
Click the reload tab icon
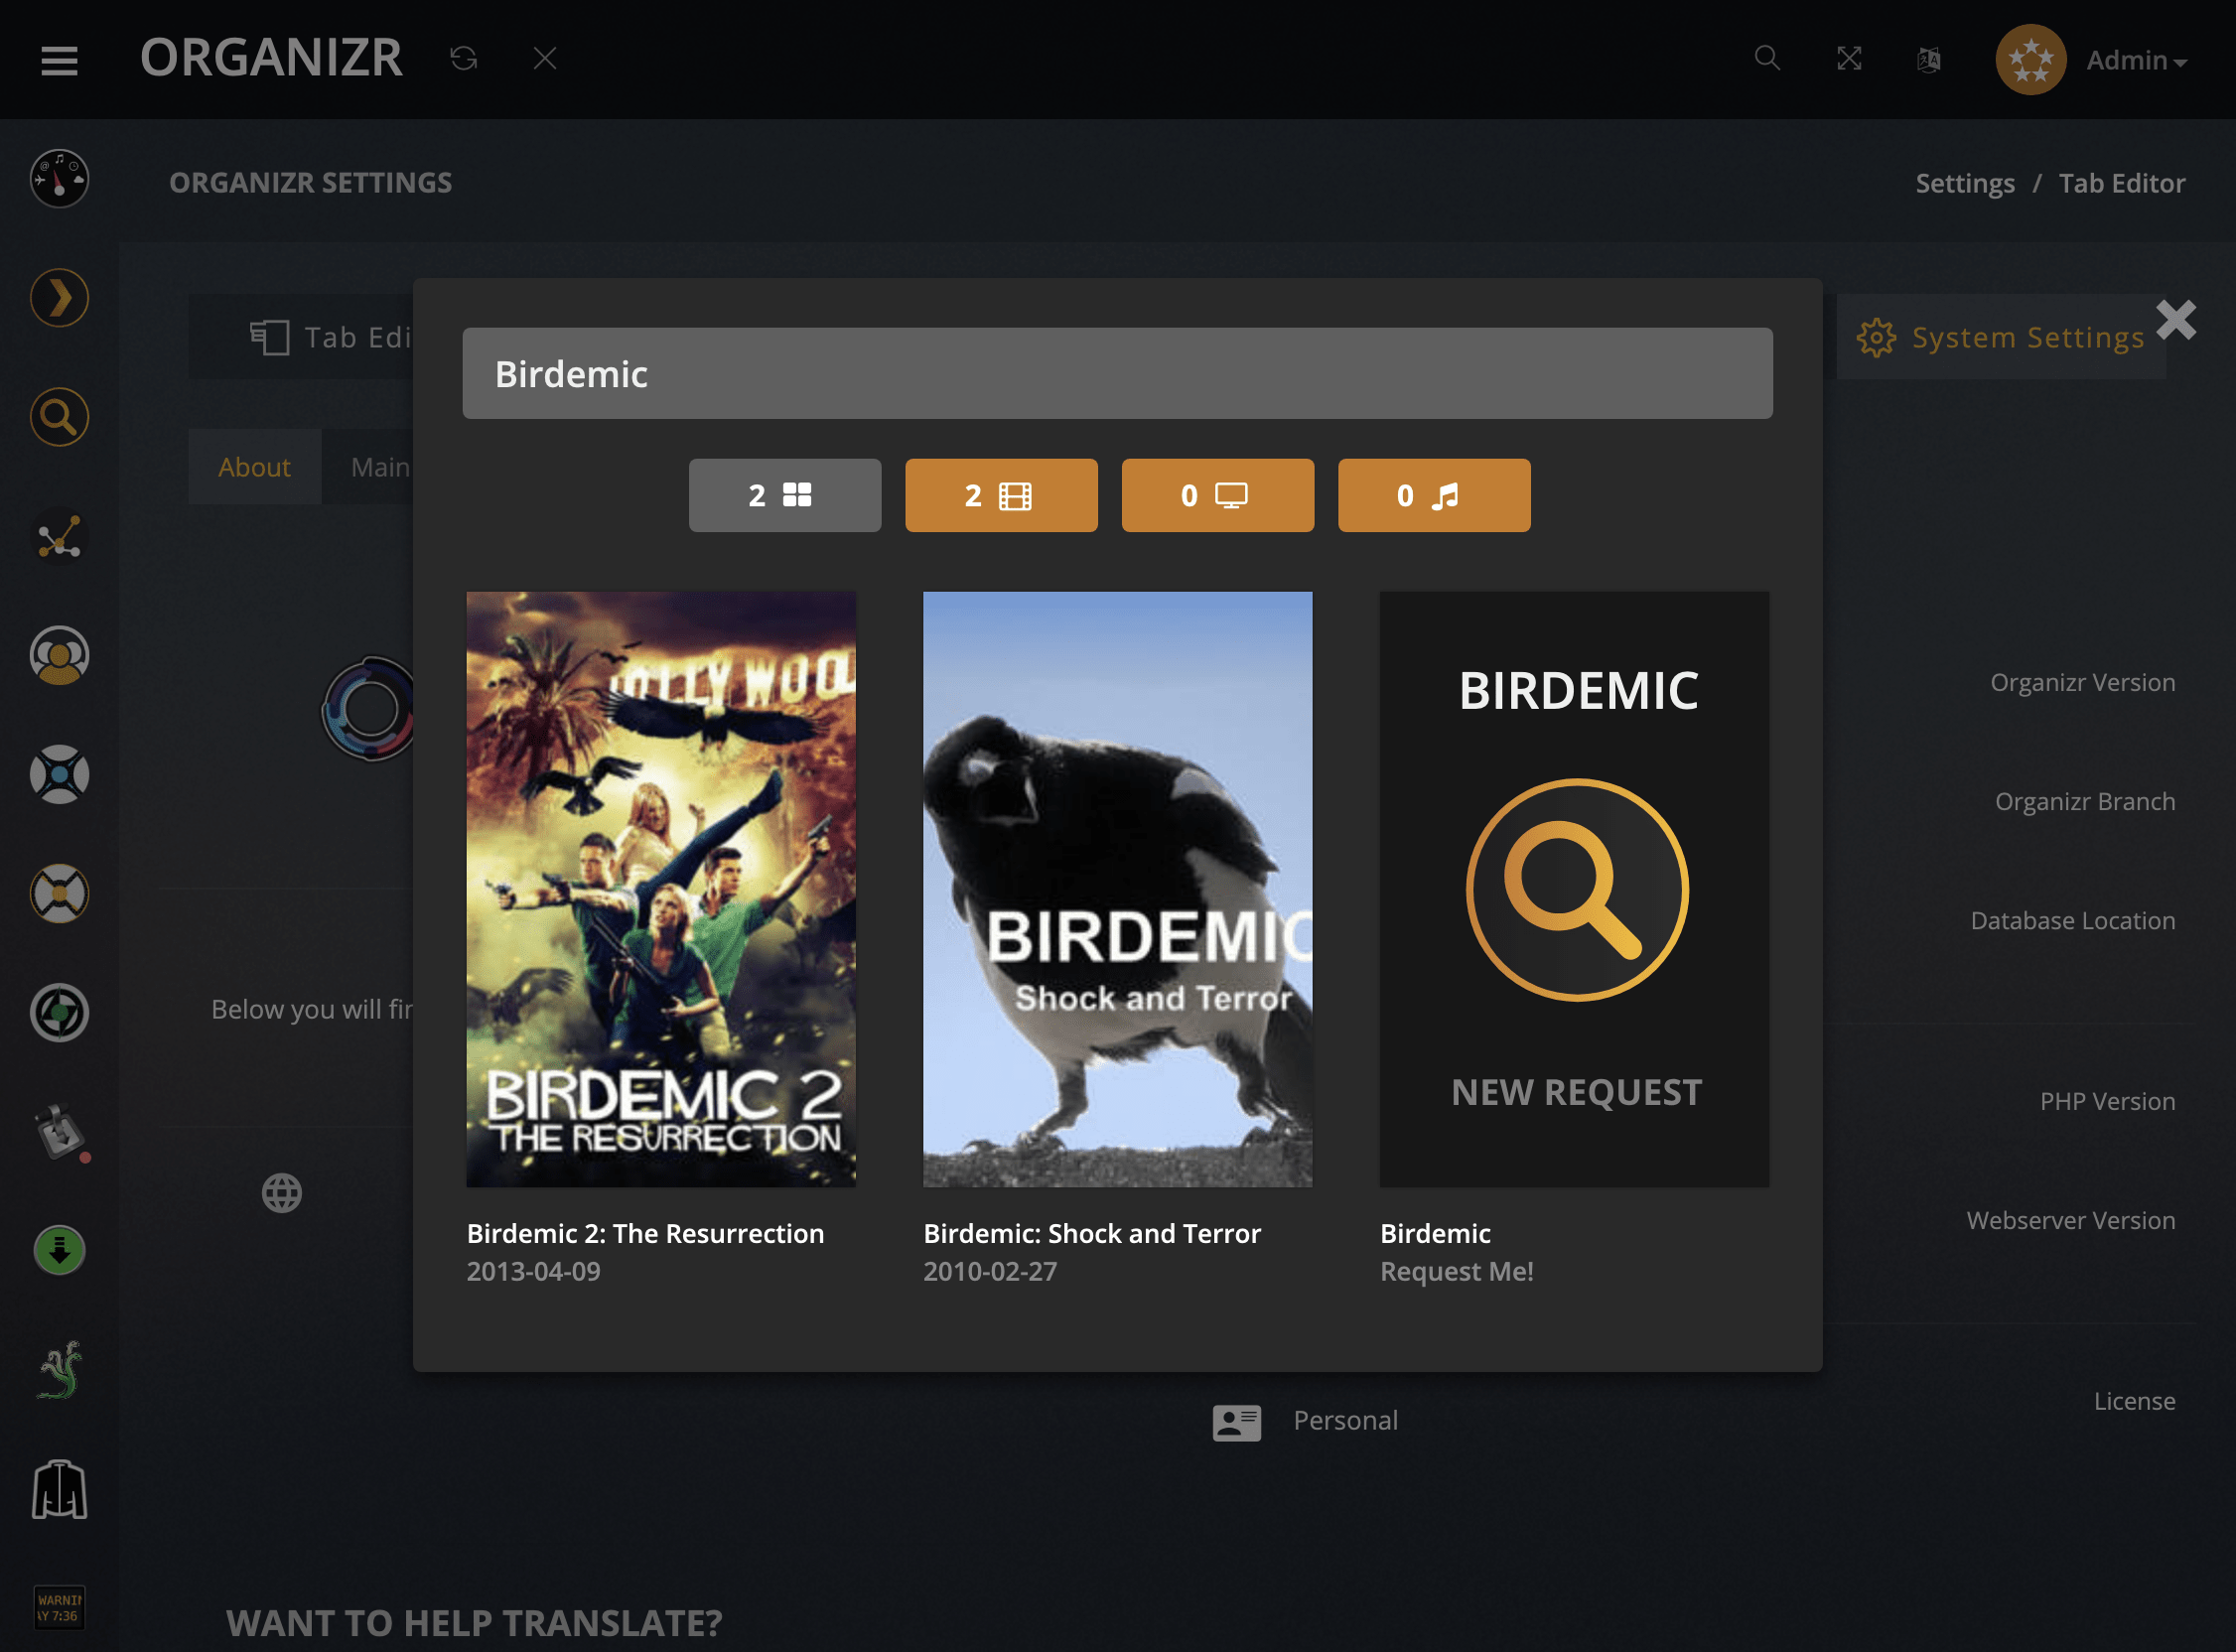[x=463, y=59]
